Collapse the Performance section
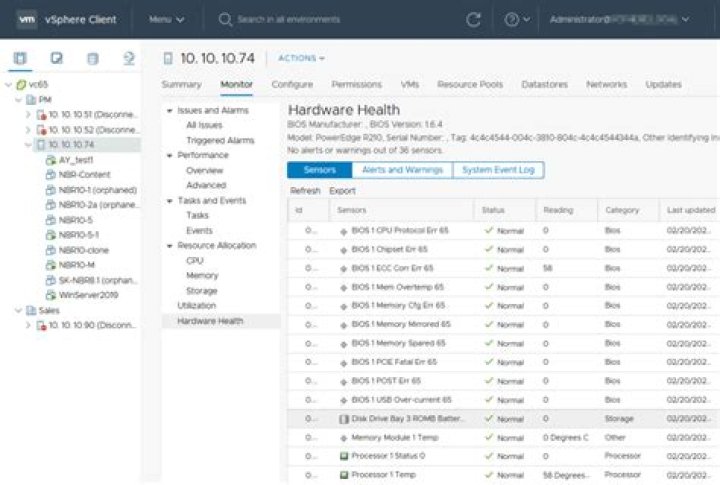Screen dimensions: 720x485 coord(169,155)
